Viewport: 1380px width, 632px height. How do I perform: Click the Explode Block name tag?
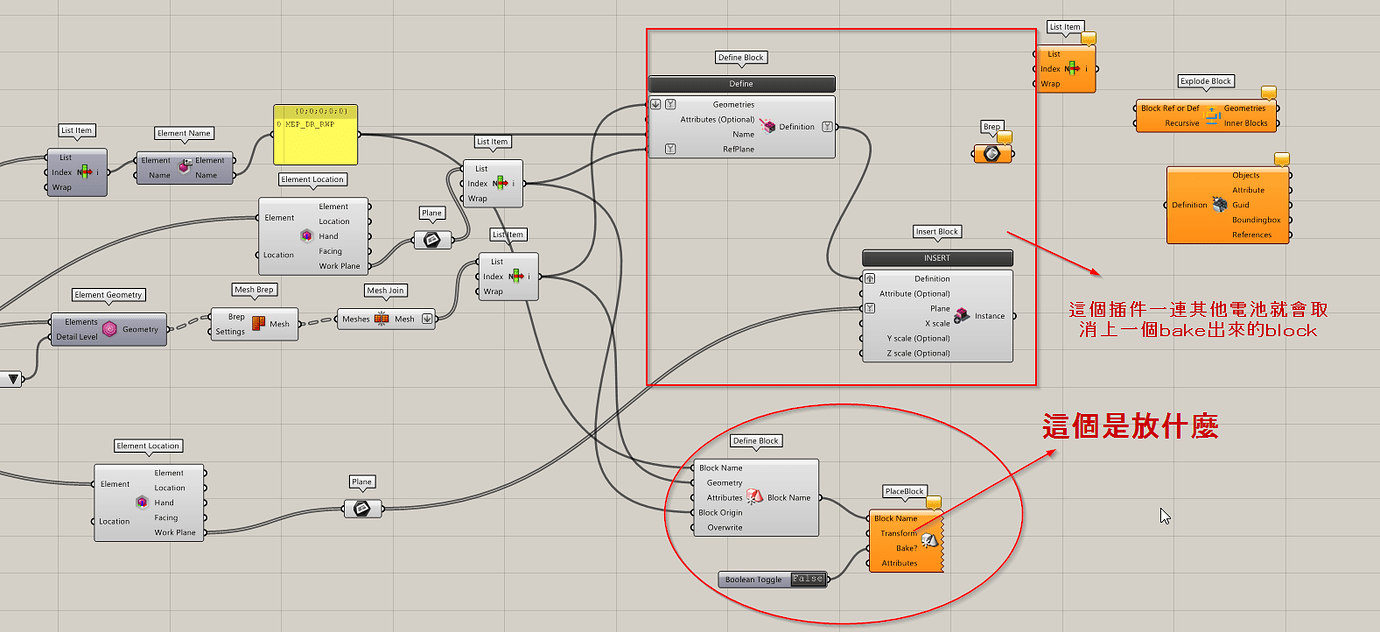click(1207, 81)
